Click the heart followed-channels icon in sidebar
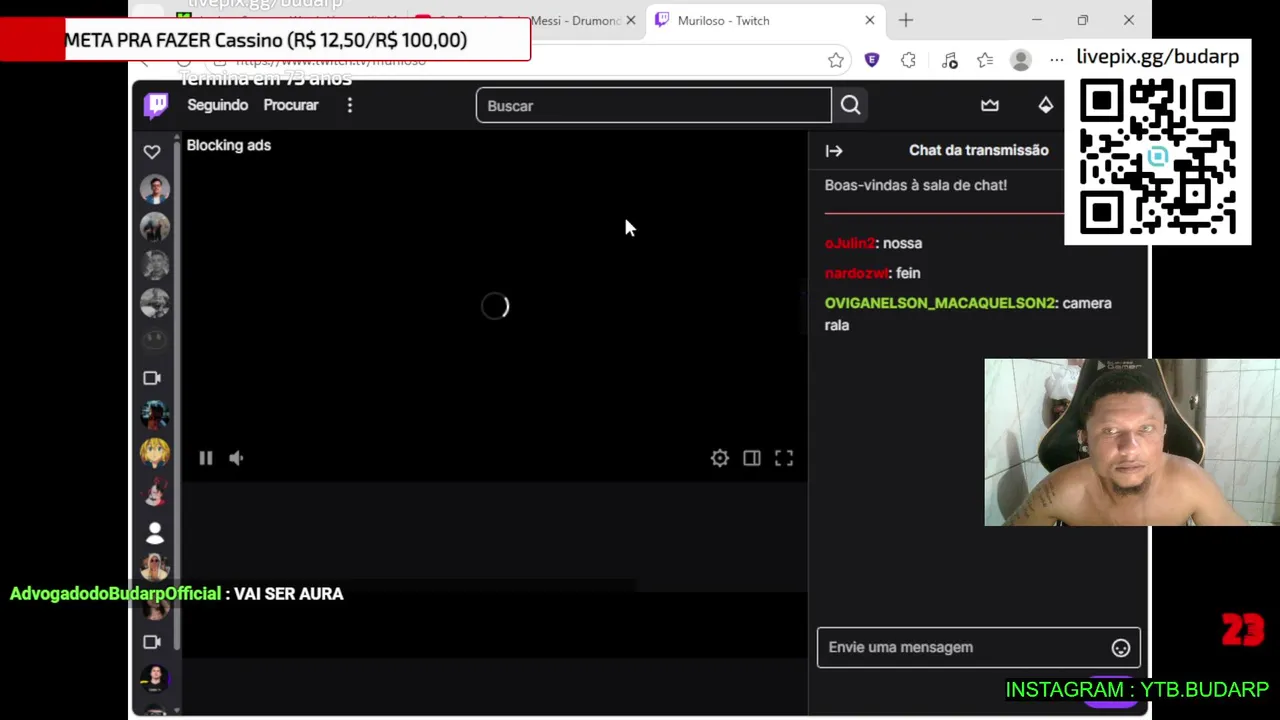The image size is (1280, 720). click(x=152, y=152)
